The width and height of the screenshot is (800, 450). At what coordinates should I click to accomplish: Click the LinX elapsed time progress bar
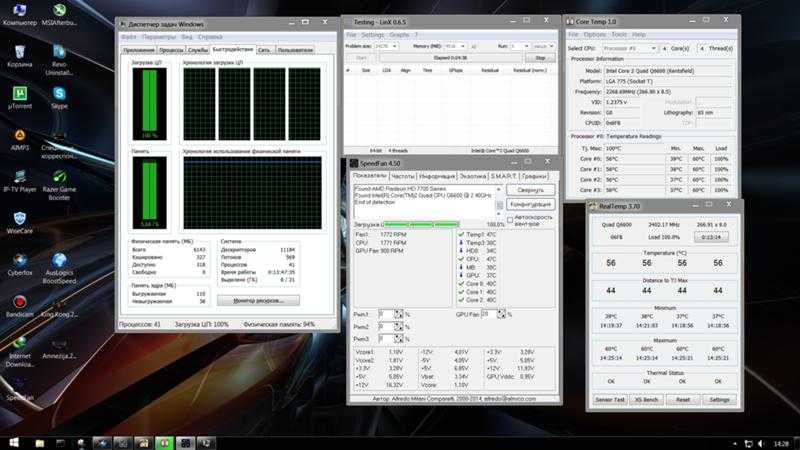point(450,58)
